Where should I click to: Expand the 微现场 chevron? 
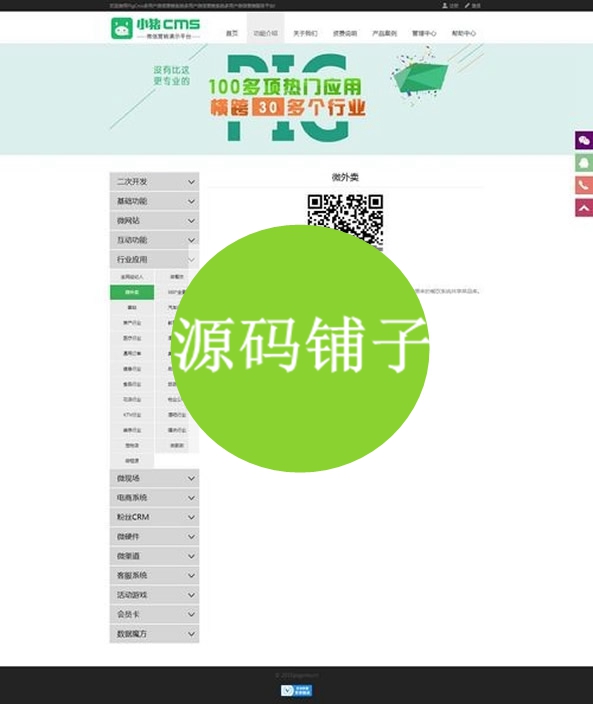(191, 479)
